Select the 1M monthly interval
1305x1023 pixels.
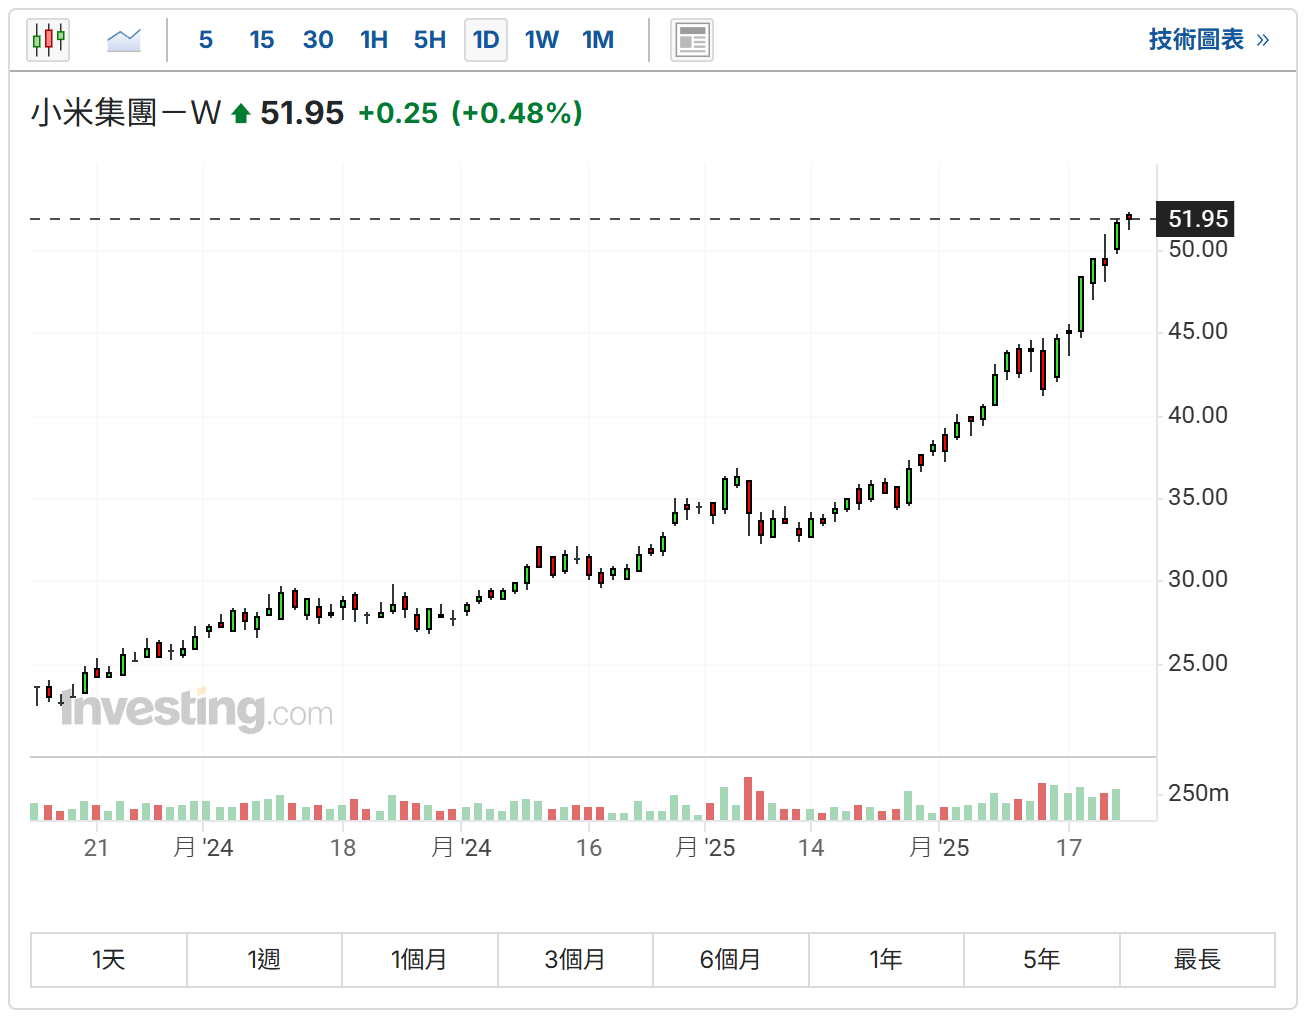pyautogui.click(x=598, y=40)
